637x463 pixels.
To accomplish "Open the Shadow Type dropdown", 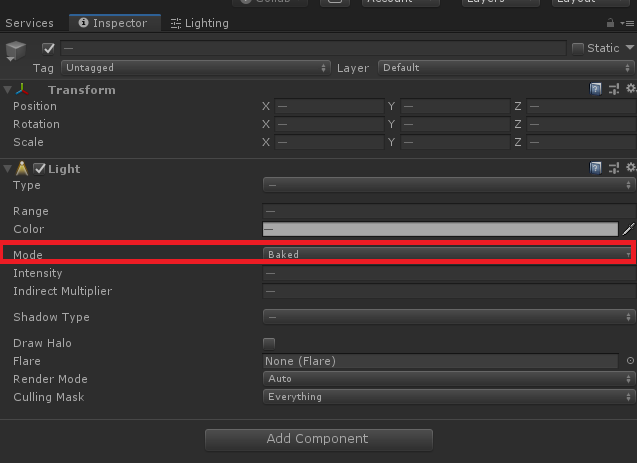I will (449, 317).
